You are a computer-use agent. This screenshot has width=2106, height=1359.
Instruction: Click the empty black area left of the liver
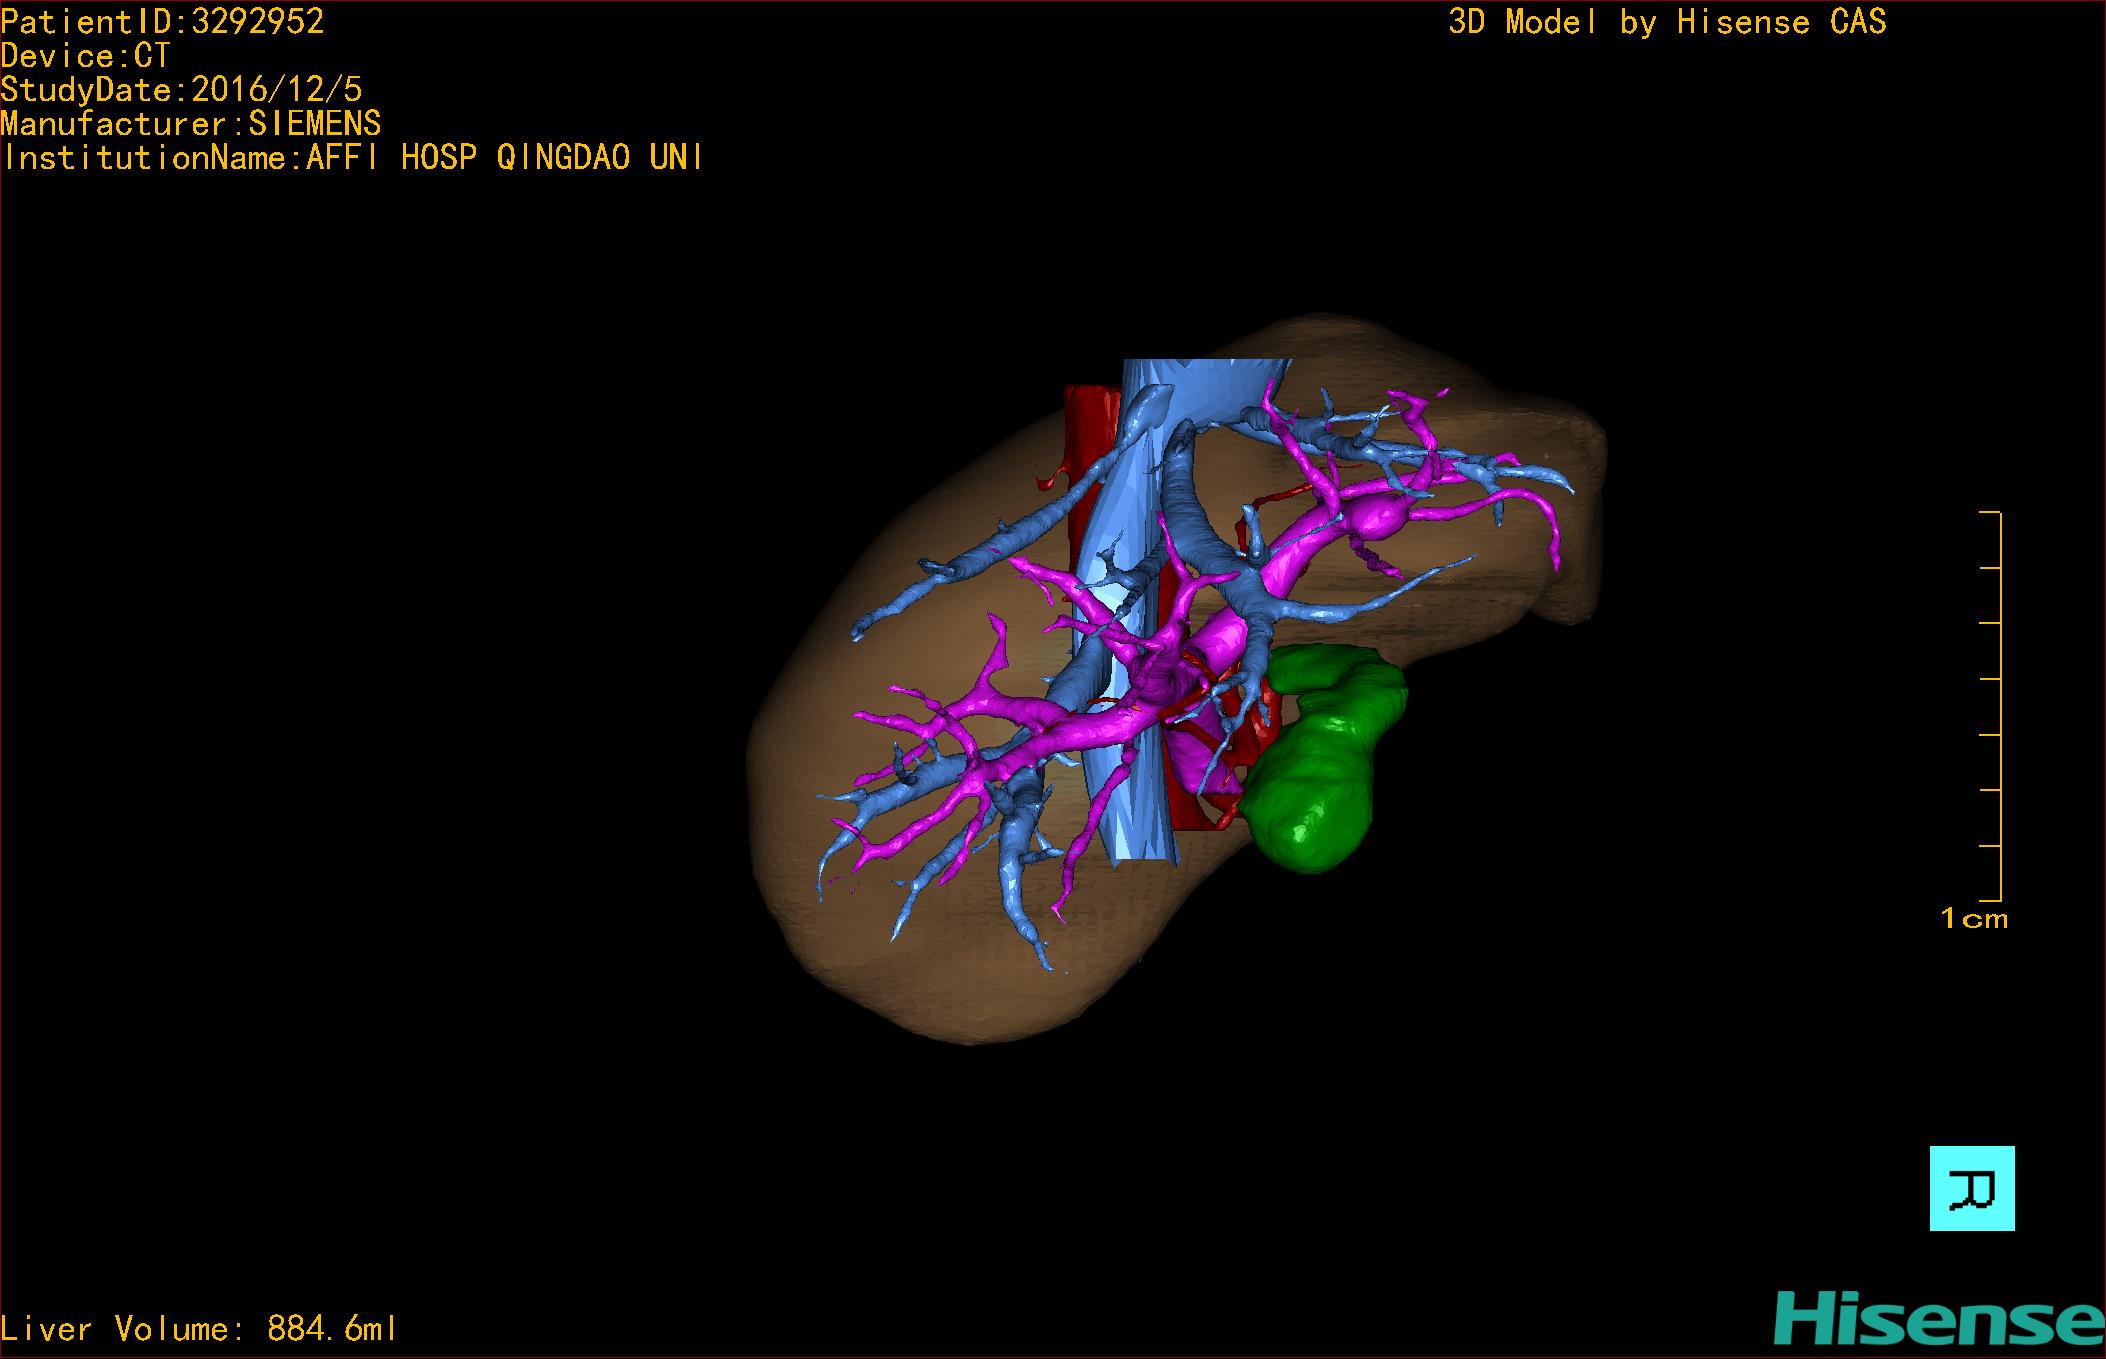pos(400,700)
